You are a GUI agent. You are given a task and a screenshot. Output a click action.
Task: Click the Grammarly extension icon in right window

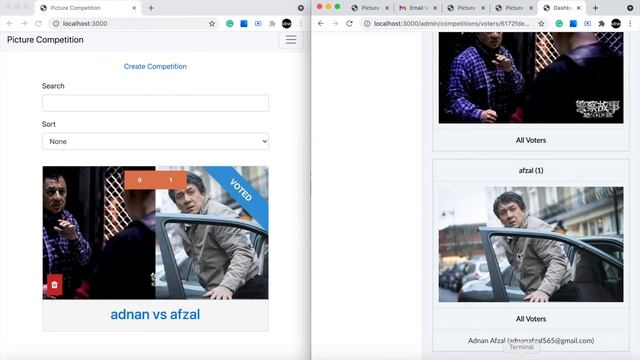pyautogui.click(x=559, y=24)
